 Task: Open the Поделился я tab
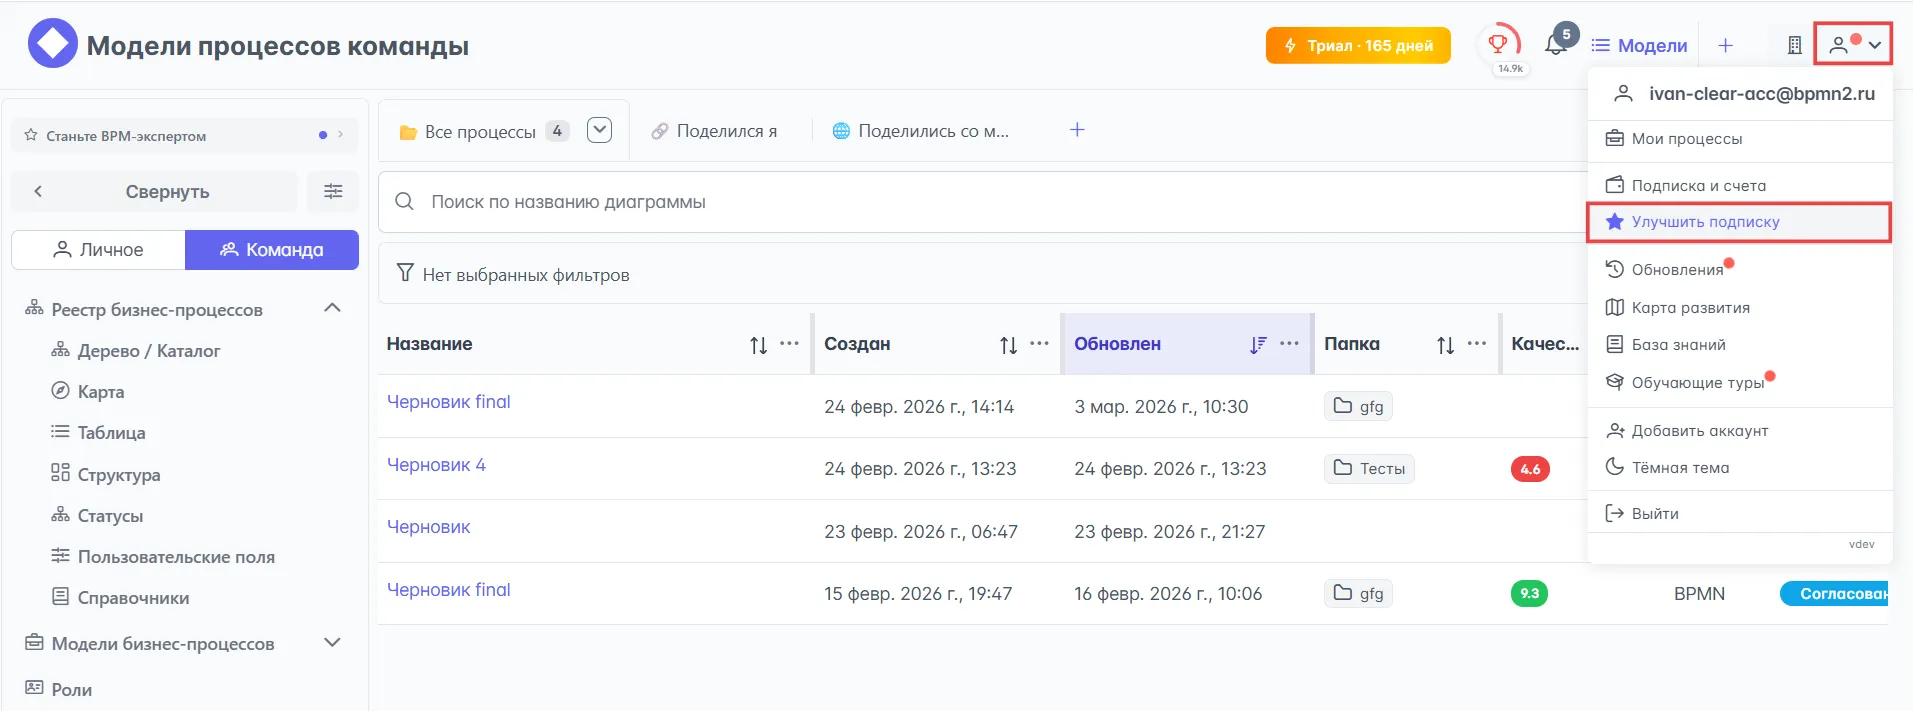pyautogui.click(x=714, y=131)
